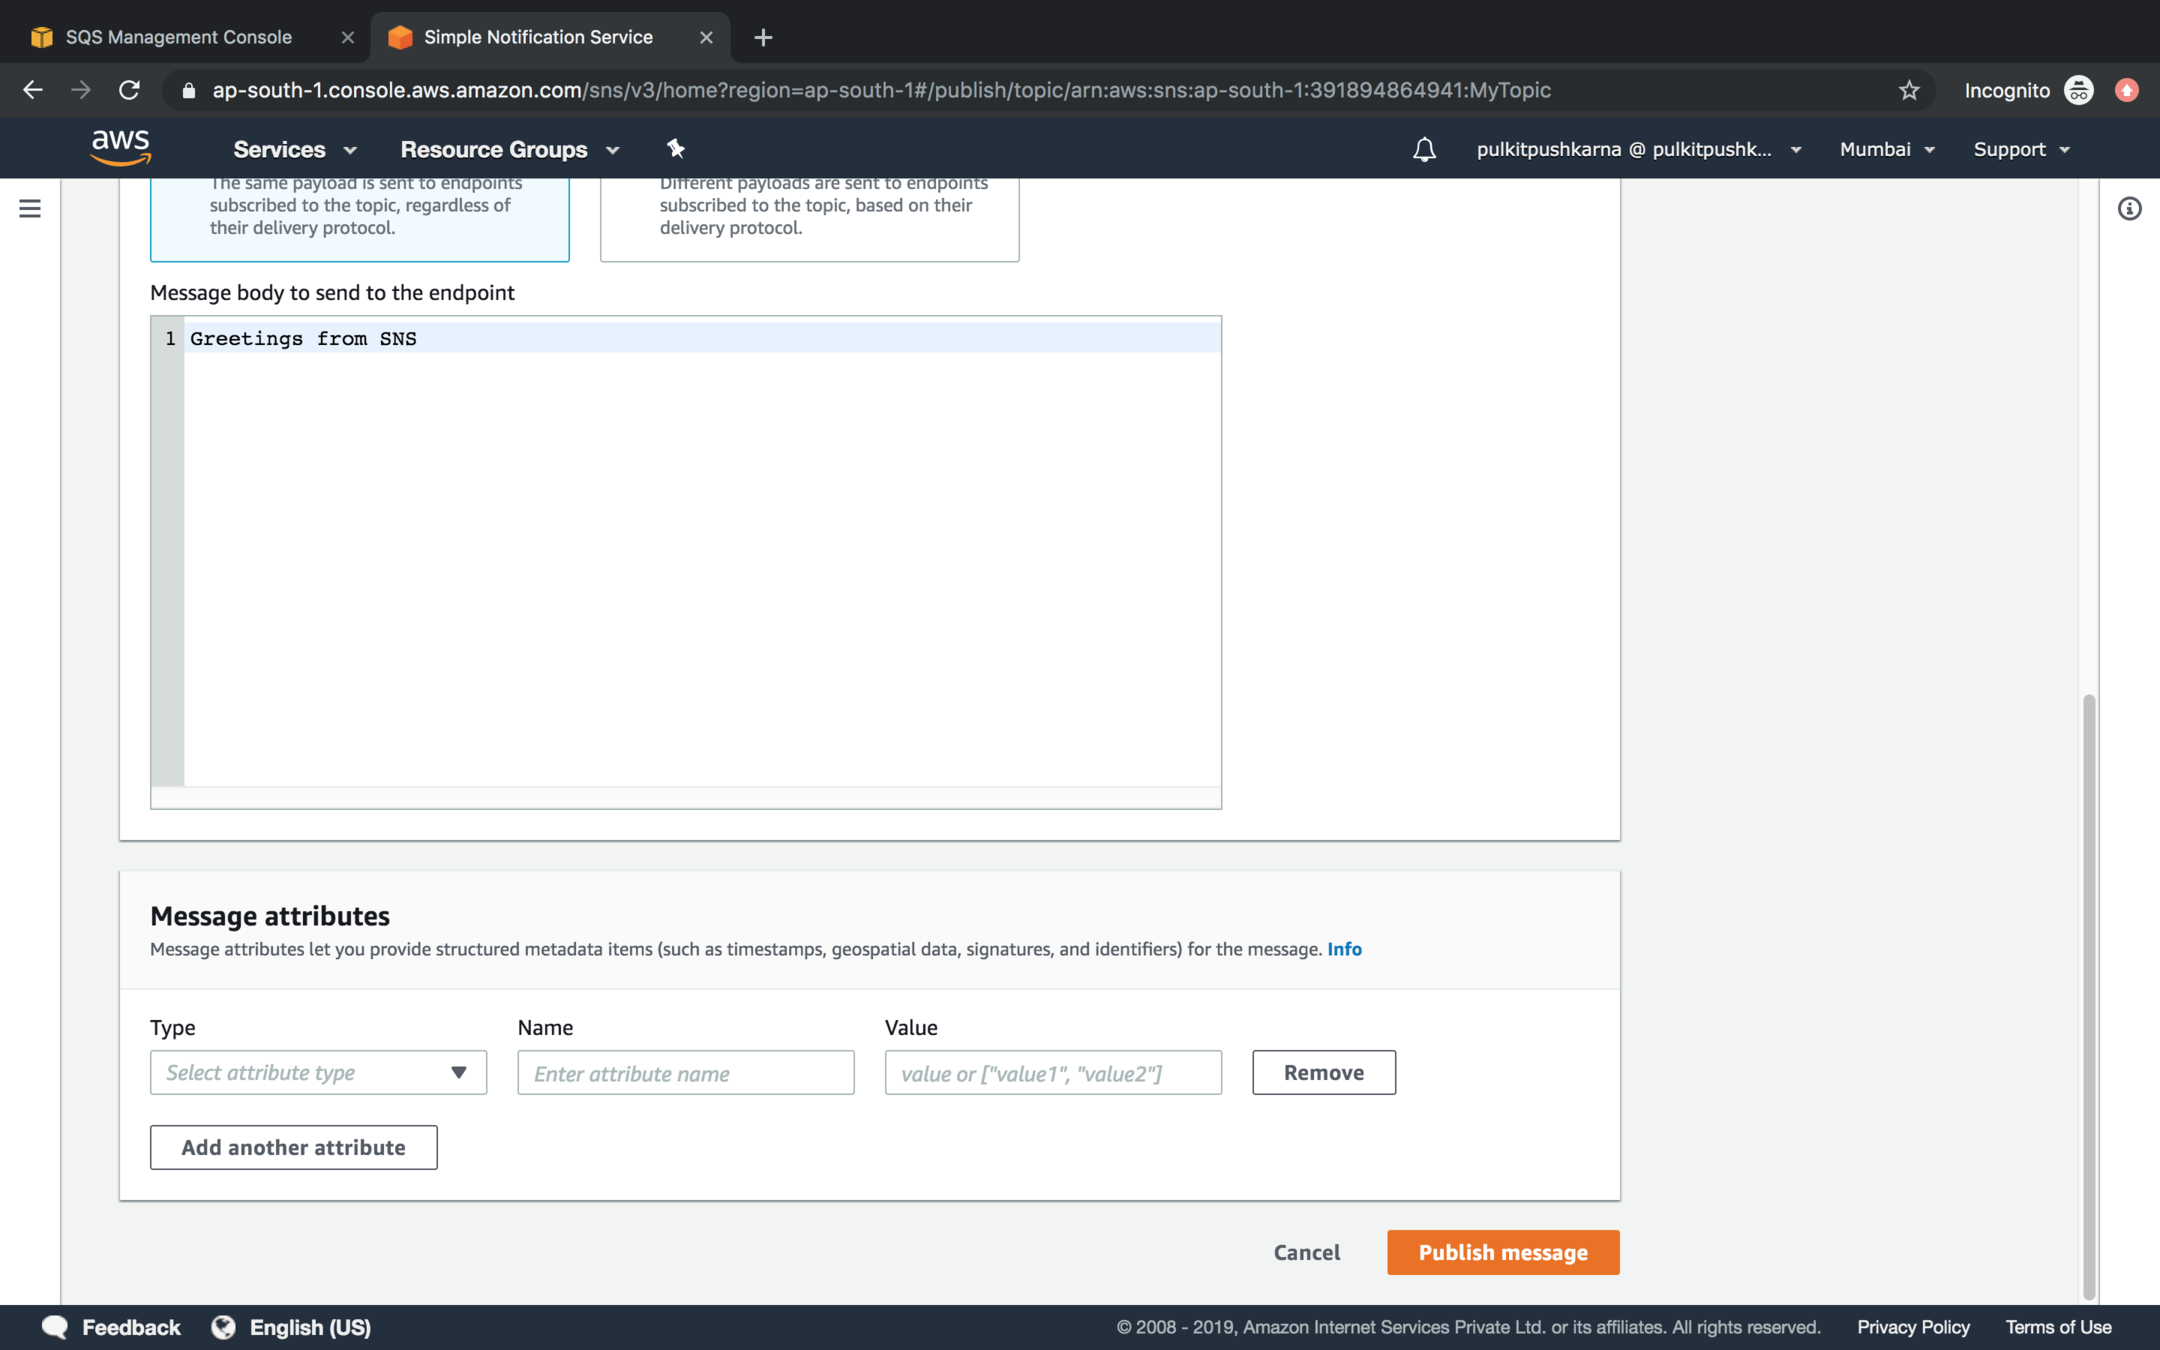Bookmark this page with the star icon

[1909, 90]
